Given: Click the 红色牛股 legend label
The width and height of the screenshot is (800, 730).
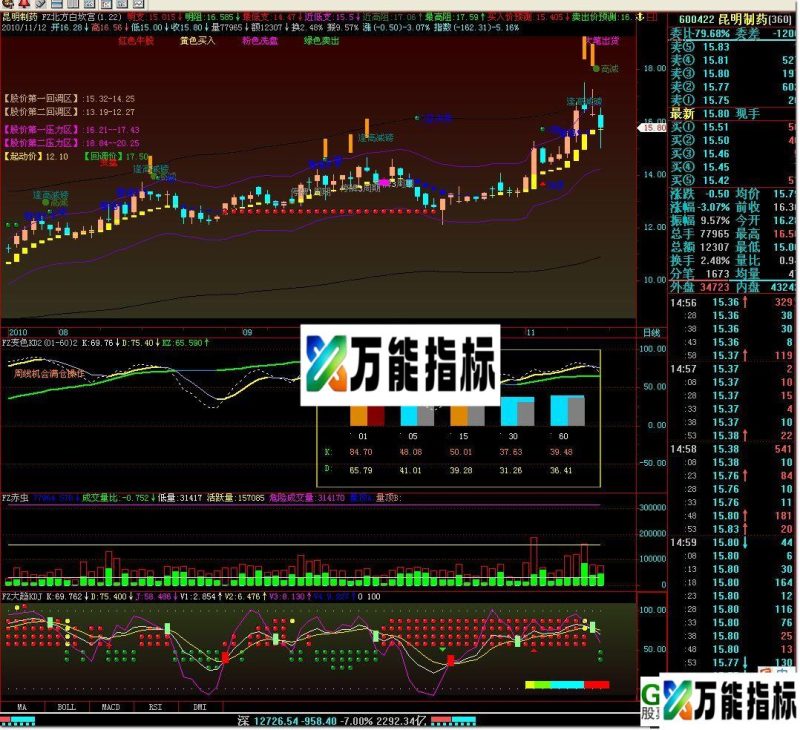Looking at the screenshot, I should tap(136, 41).
